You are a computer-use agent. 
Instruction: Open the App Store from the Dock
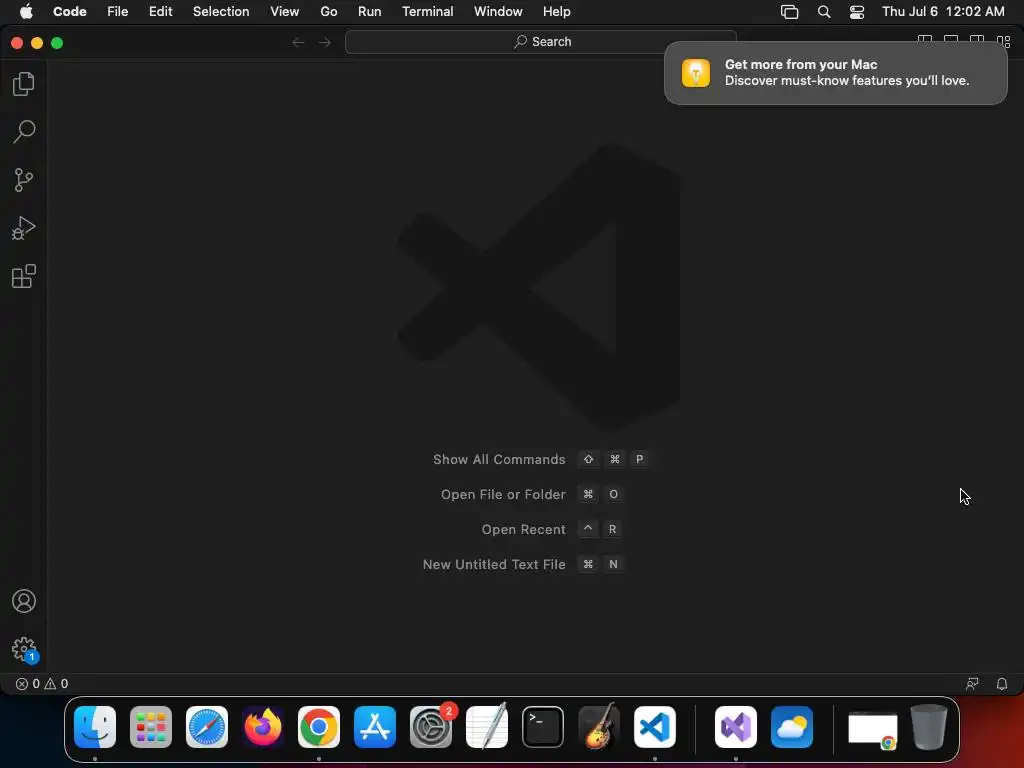point(375,727)
